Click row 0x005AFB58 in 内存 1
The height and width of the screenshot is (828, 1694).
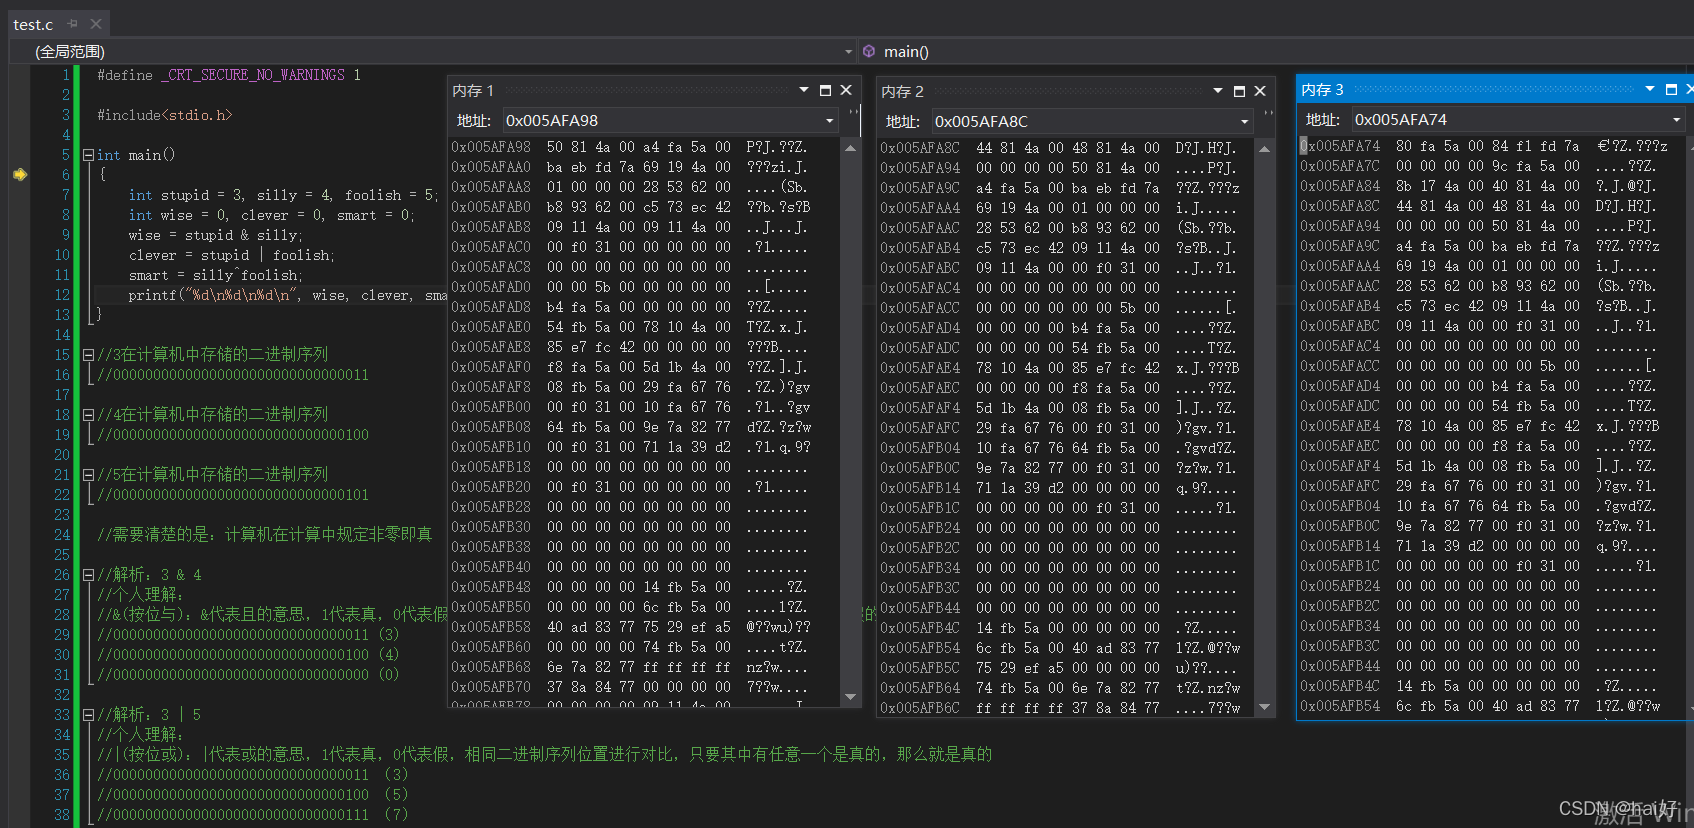tap(631, 627)
